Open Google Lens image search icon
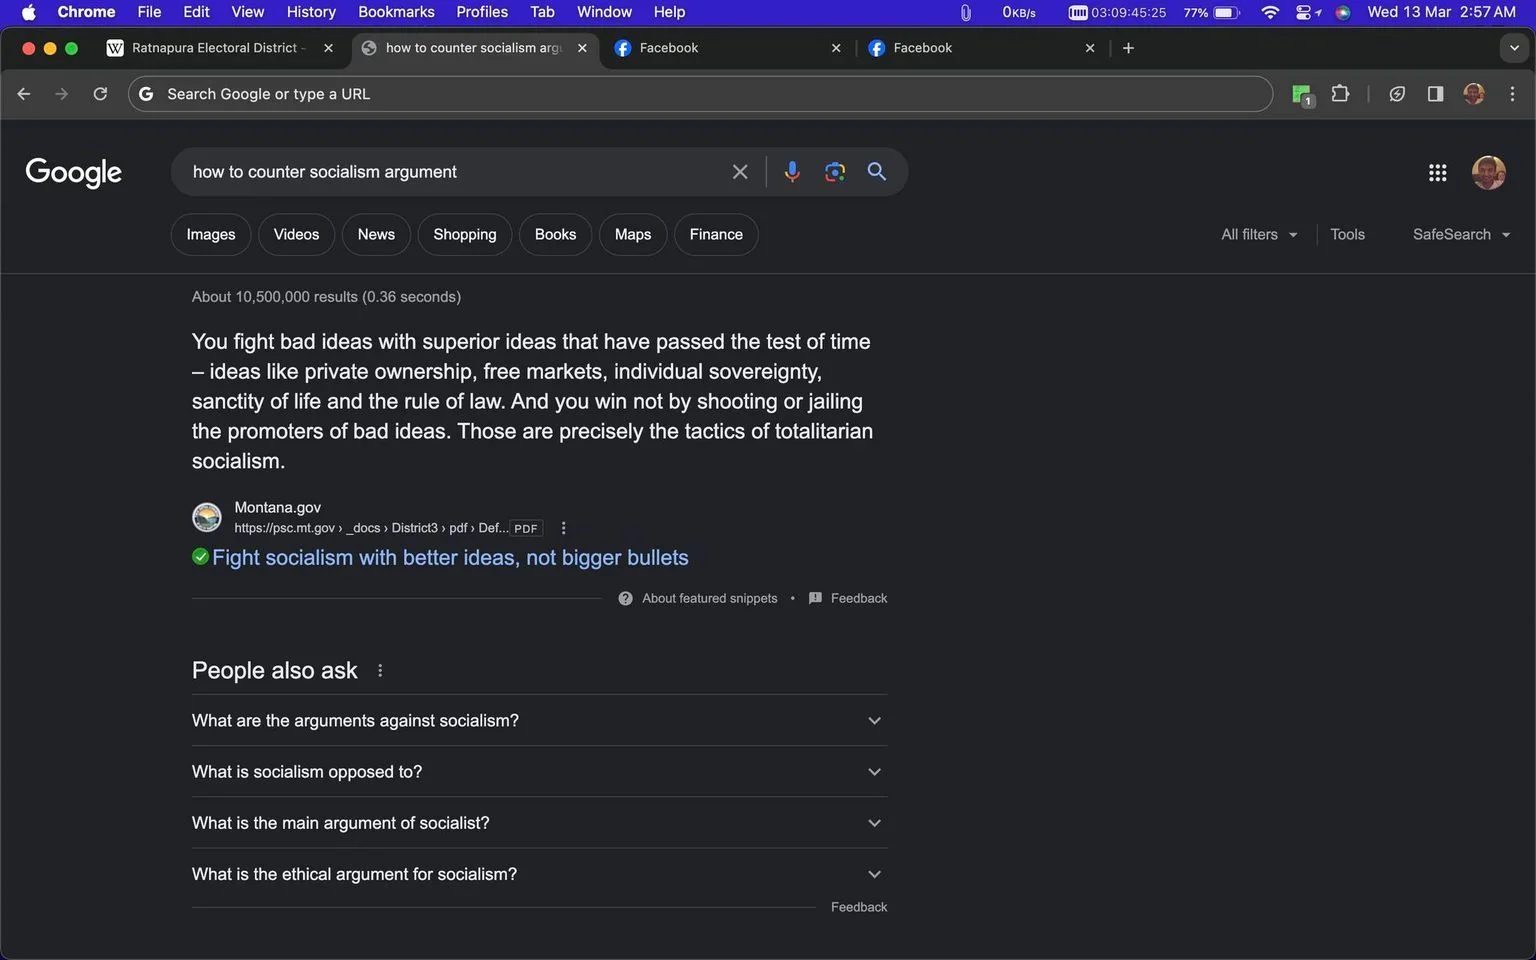The width and height of the screenshot is (1536, 960). pyautogui.click(x=835, y=172)
